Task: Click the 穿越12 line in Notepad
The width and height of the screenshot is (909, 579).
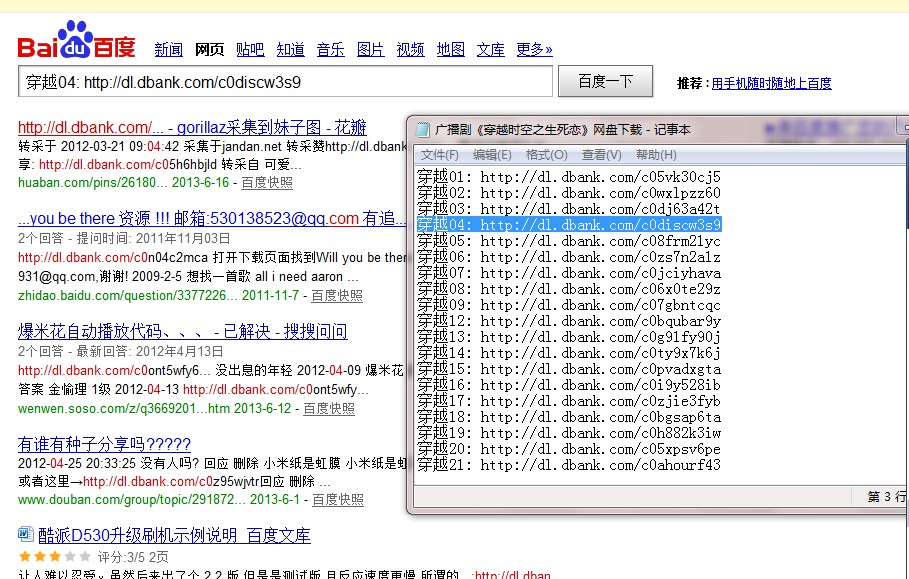Action: click(x=568, y=321)
